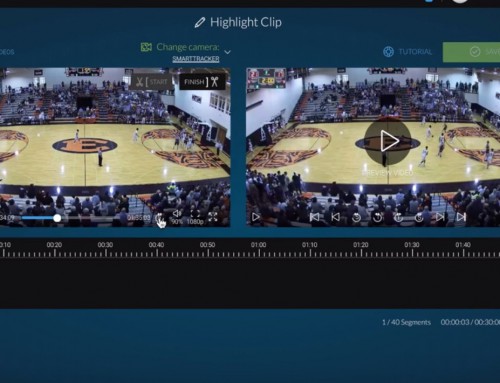Viewport: 500px width, 383px height.
Task: Click the pencil icon beside Highlight Clip title
Action: click(x=200, y=23)
